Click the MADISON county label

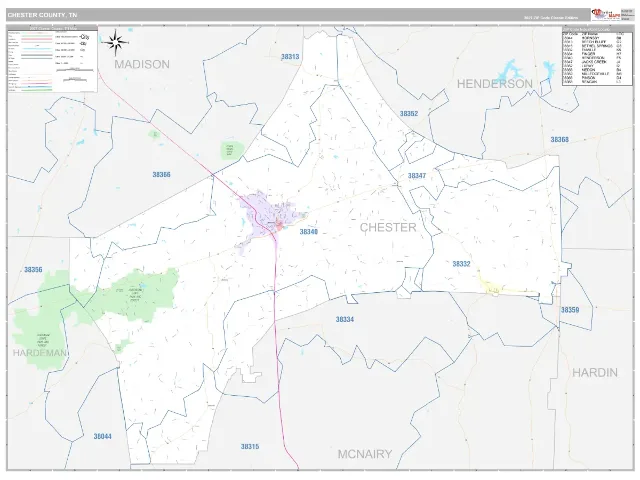pos(142,64)
